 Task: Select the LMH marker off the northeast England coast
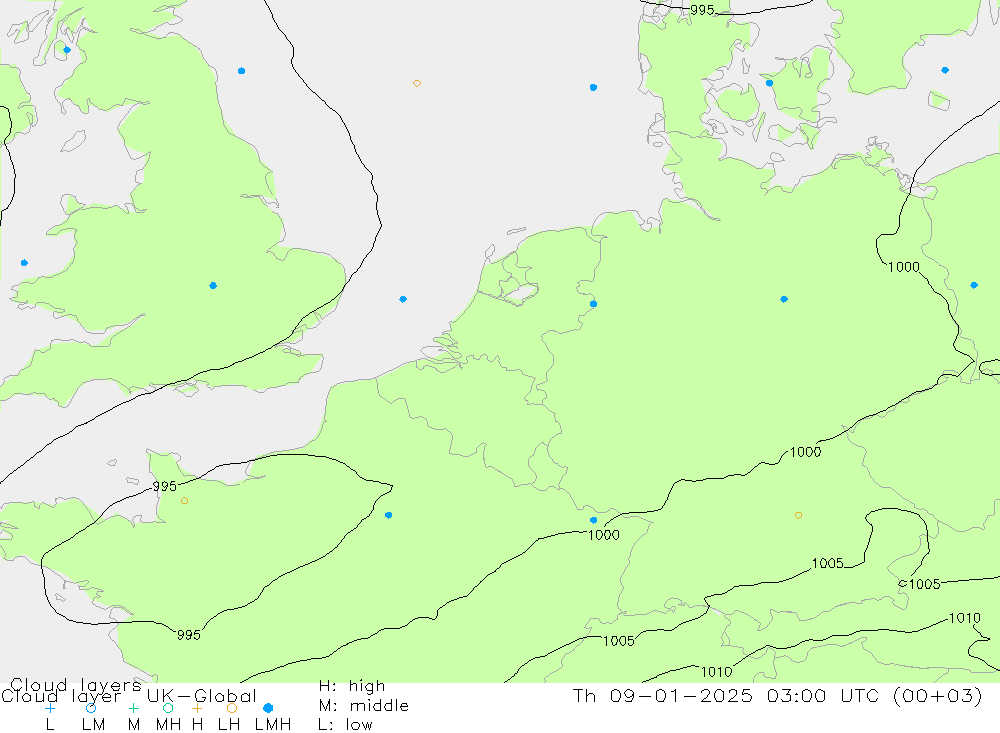click(x=241, y=71)
